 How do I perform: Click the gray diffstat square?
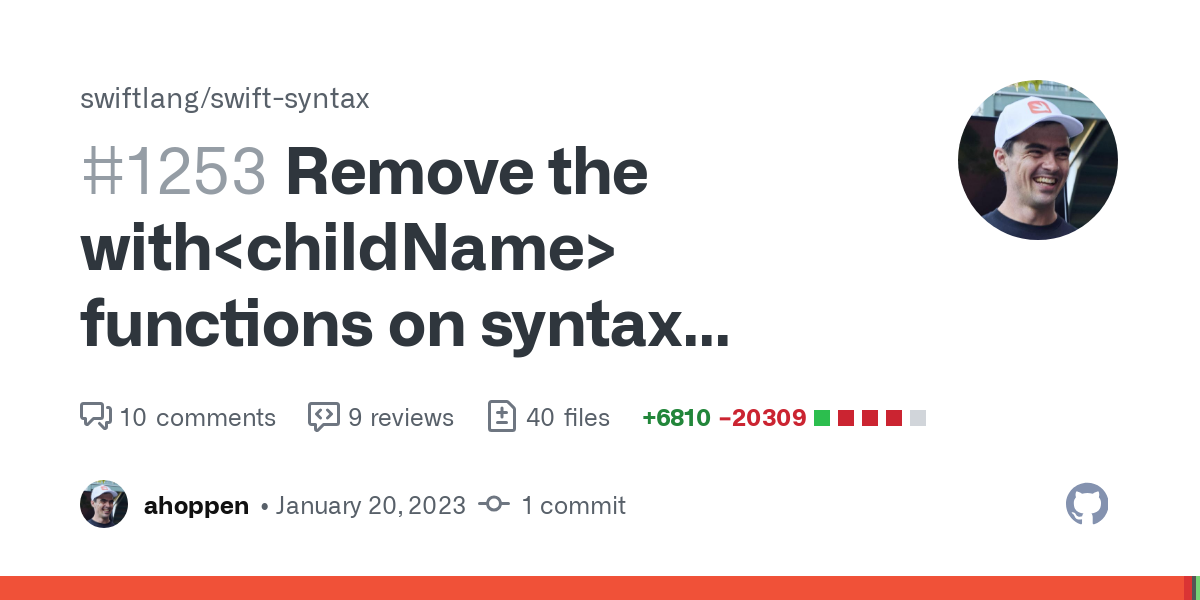918,418
